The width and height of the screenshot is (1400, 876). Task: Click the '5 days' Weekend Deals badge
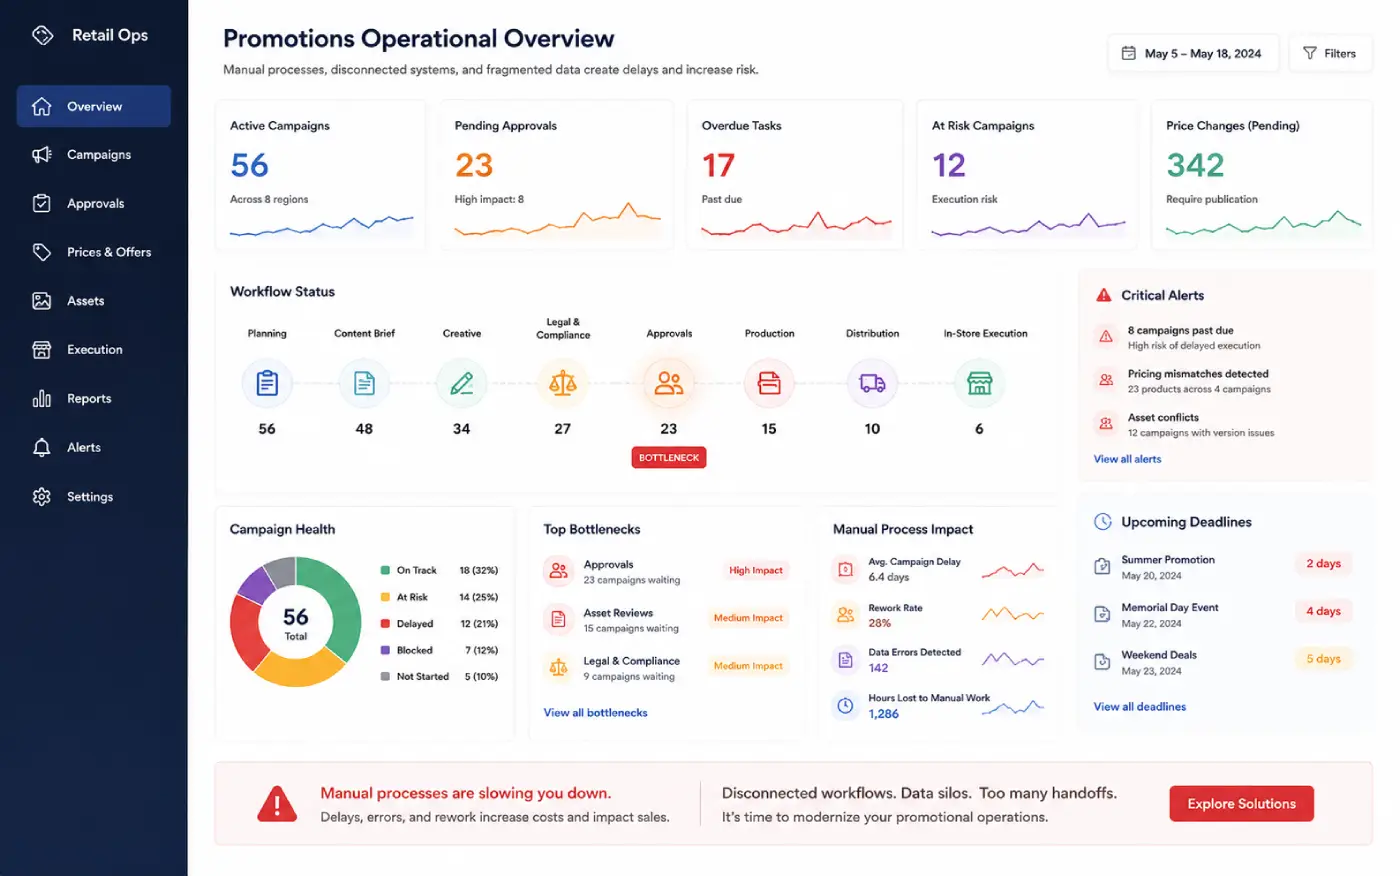[x=1323, y=659]
